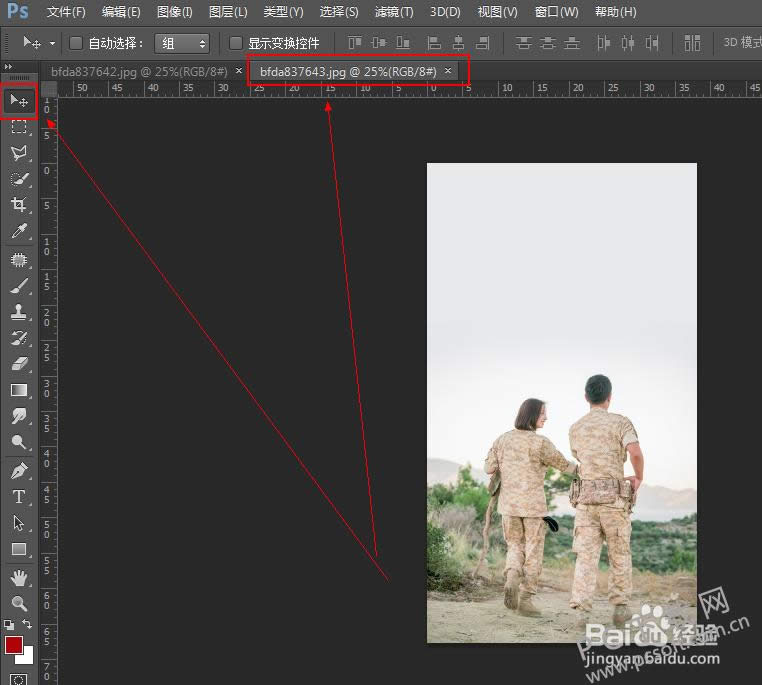Select the Rectangular Marquee tool

point(19,127)
